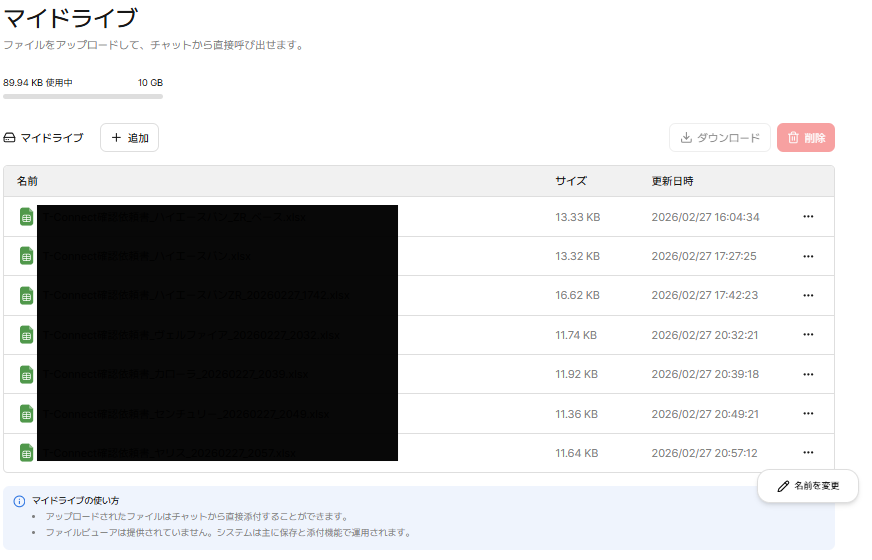Click the ダウンロード button

[720, 137]
